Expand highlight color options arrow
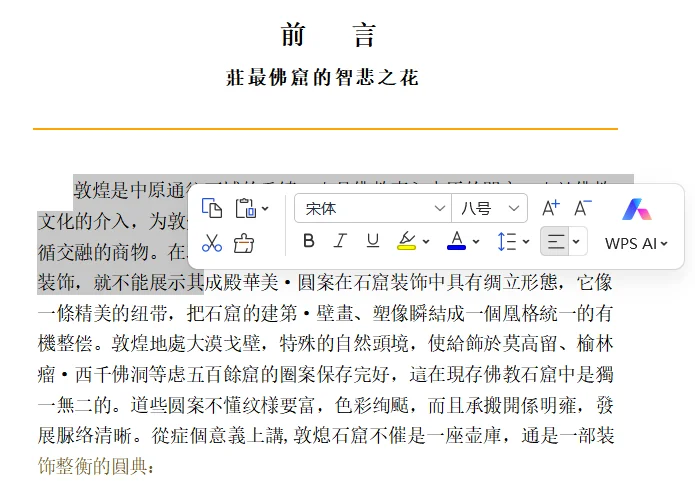 tap(426, 242)
